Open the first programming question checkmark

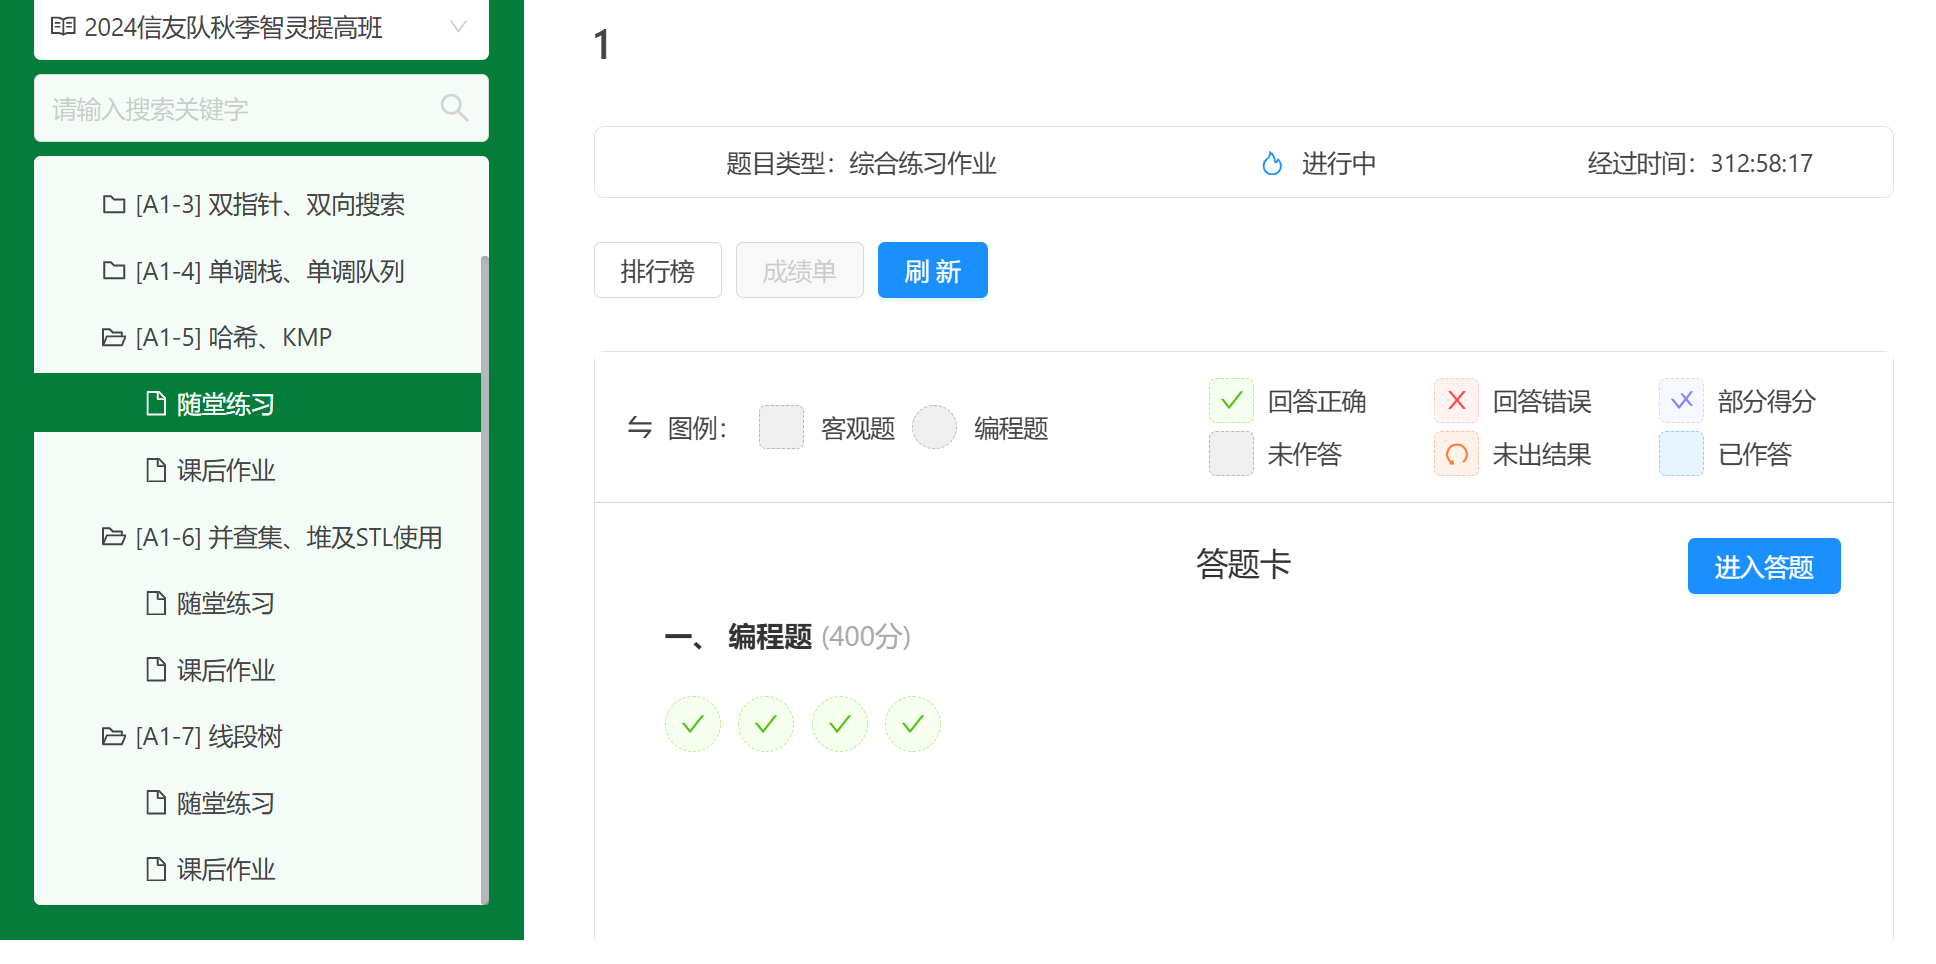tap(693, 724)
